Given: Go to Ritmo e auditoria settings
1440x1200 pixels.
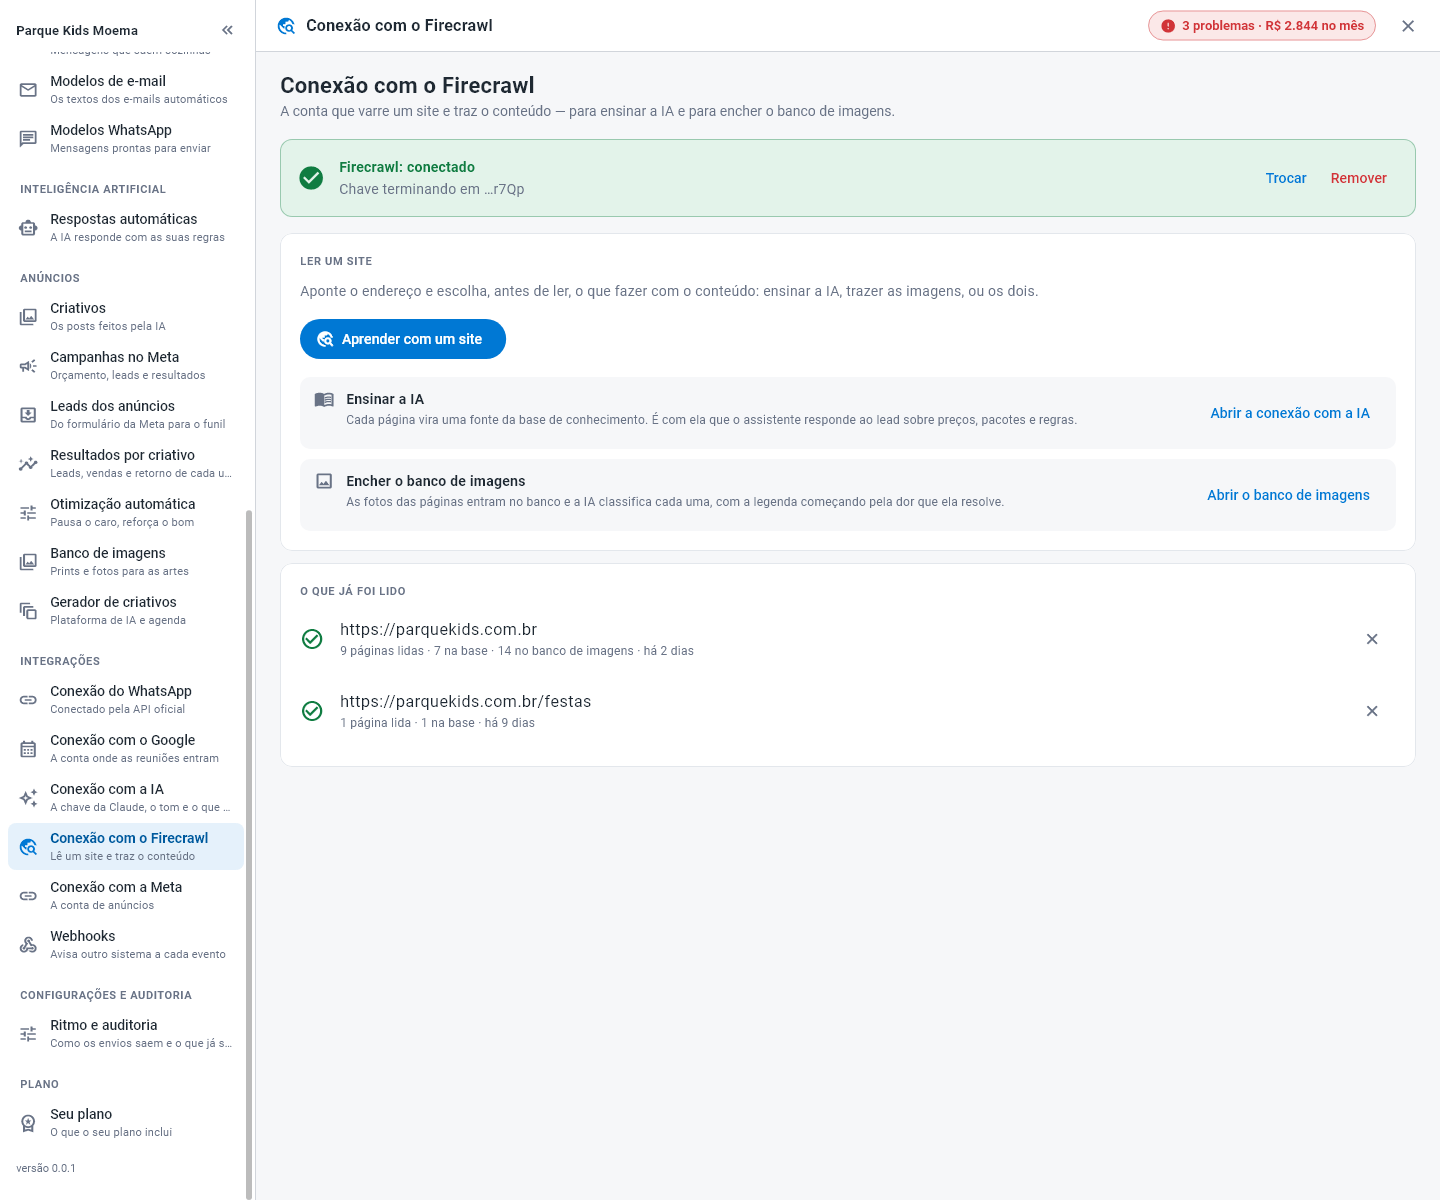Looking at the screenshot, I should 126,1034.
